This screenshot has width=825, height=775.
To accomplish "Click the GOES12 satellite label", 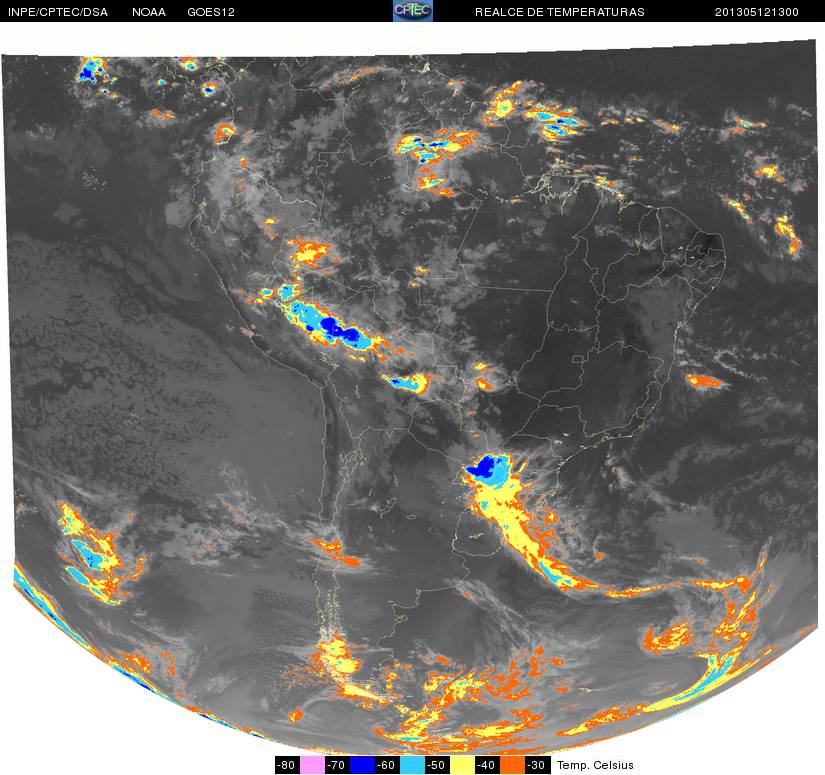I will tap(211, 12).
